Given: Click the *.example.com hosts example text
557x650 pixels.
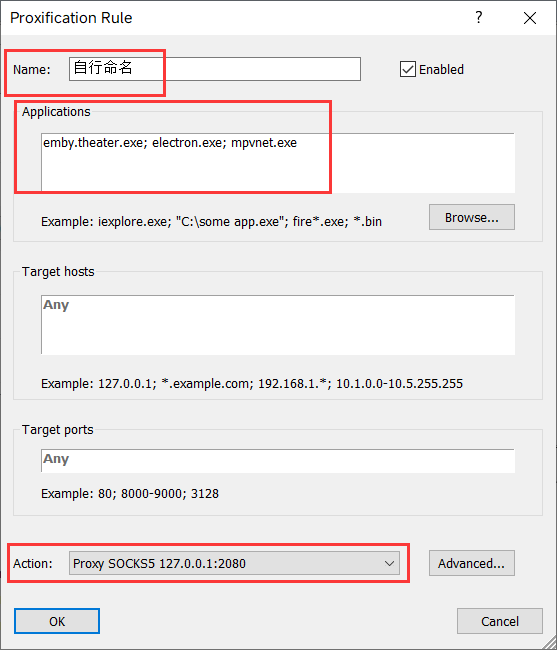Looking at the screenshot, I should point(207,384).
